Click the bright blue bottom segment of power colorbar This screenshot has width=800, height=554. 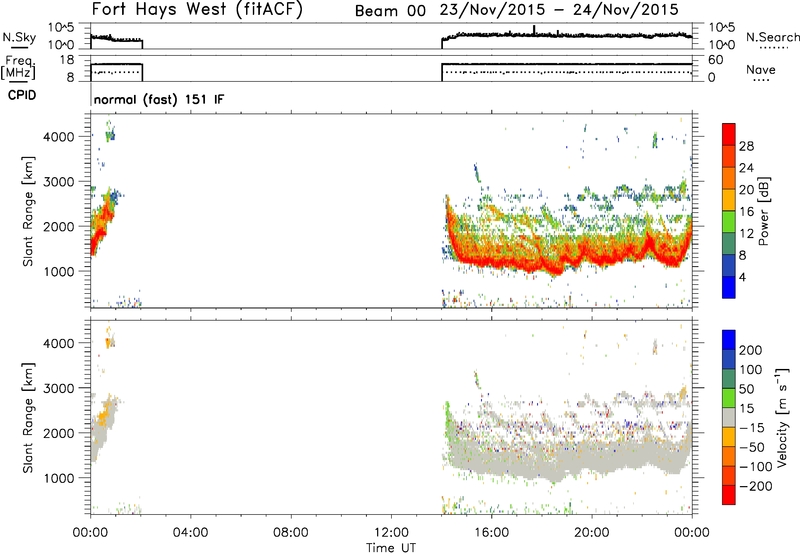(729, 287)
